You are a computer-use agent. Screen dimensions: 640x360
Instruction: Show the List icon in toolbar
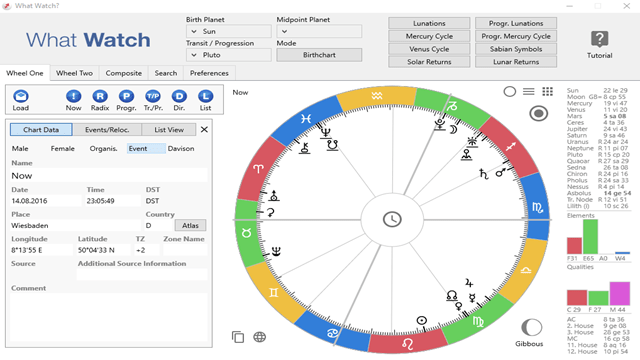tap(205, 97)
